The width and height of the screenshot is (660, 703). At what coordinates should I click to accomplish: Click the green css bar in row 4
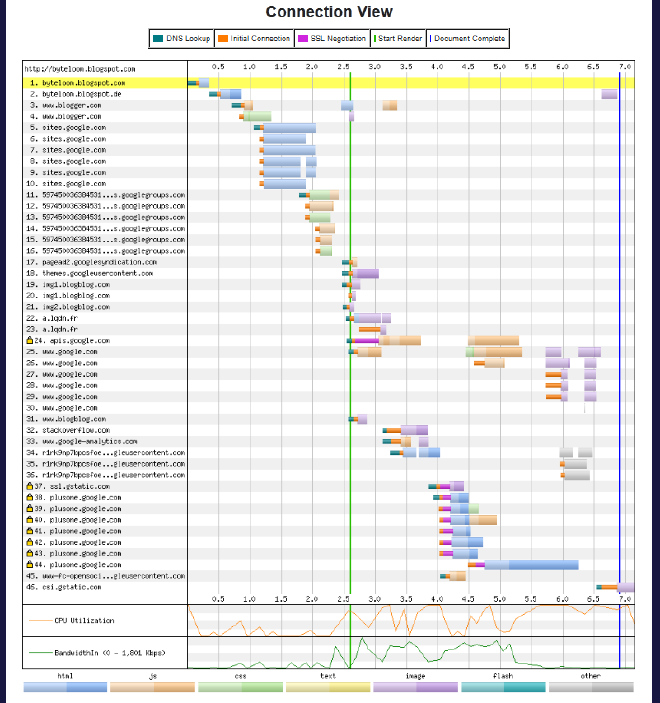[257, 117]
